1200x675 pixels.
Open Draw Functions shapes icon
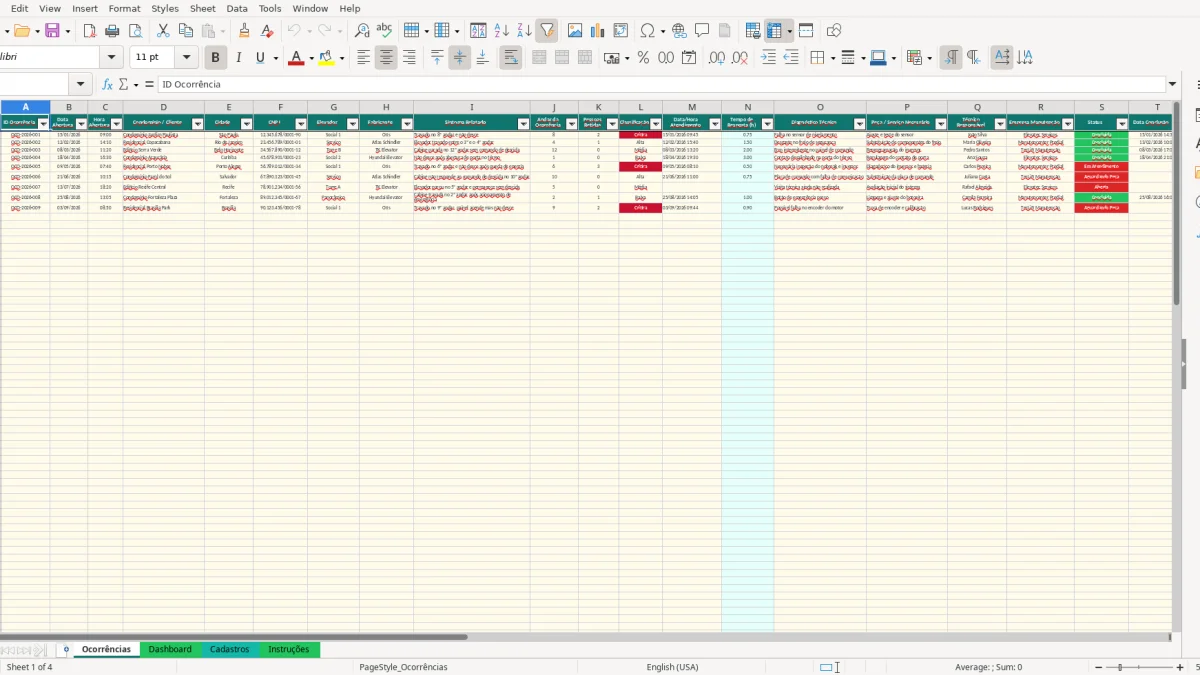tap(834, 31)
